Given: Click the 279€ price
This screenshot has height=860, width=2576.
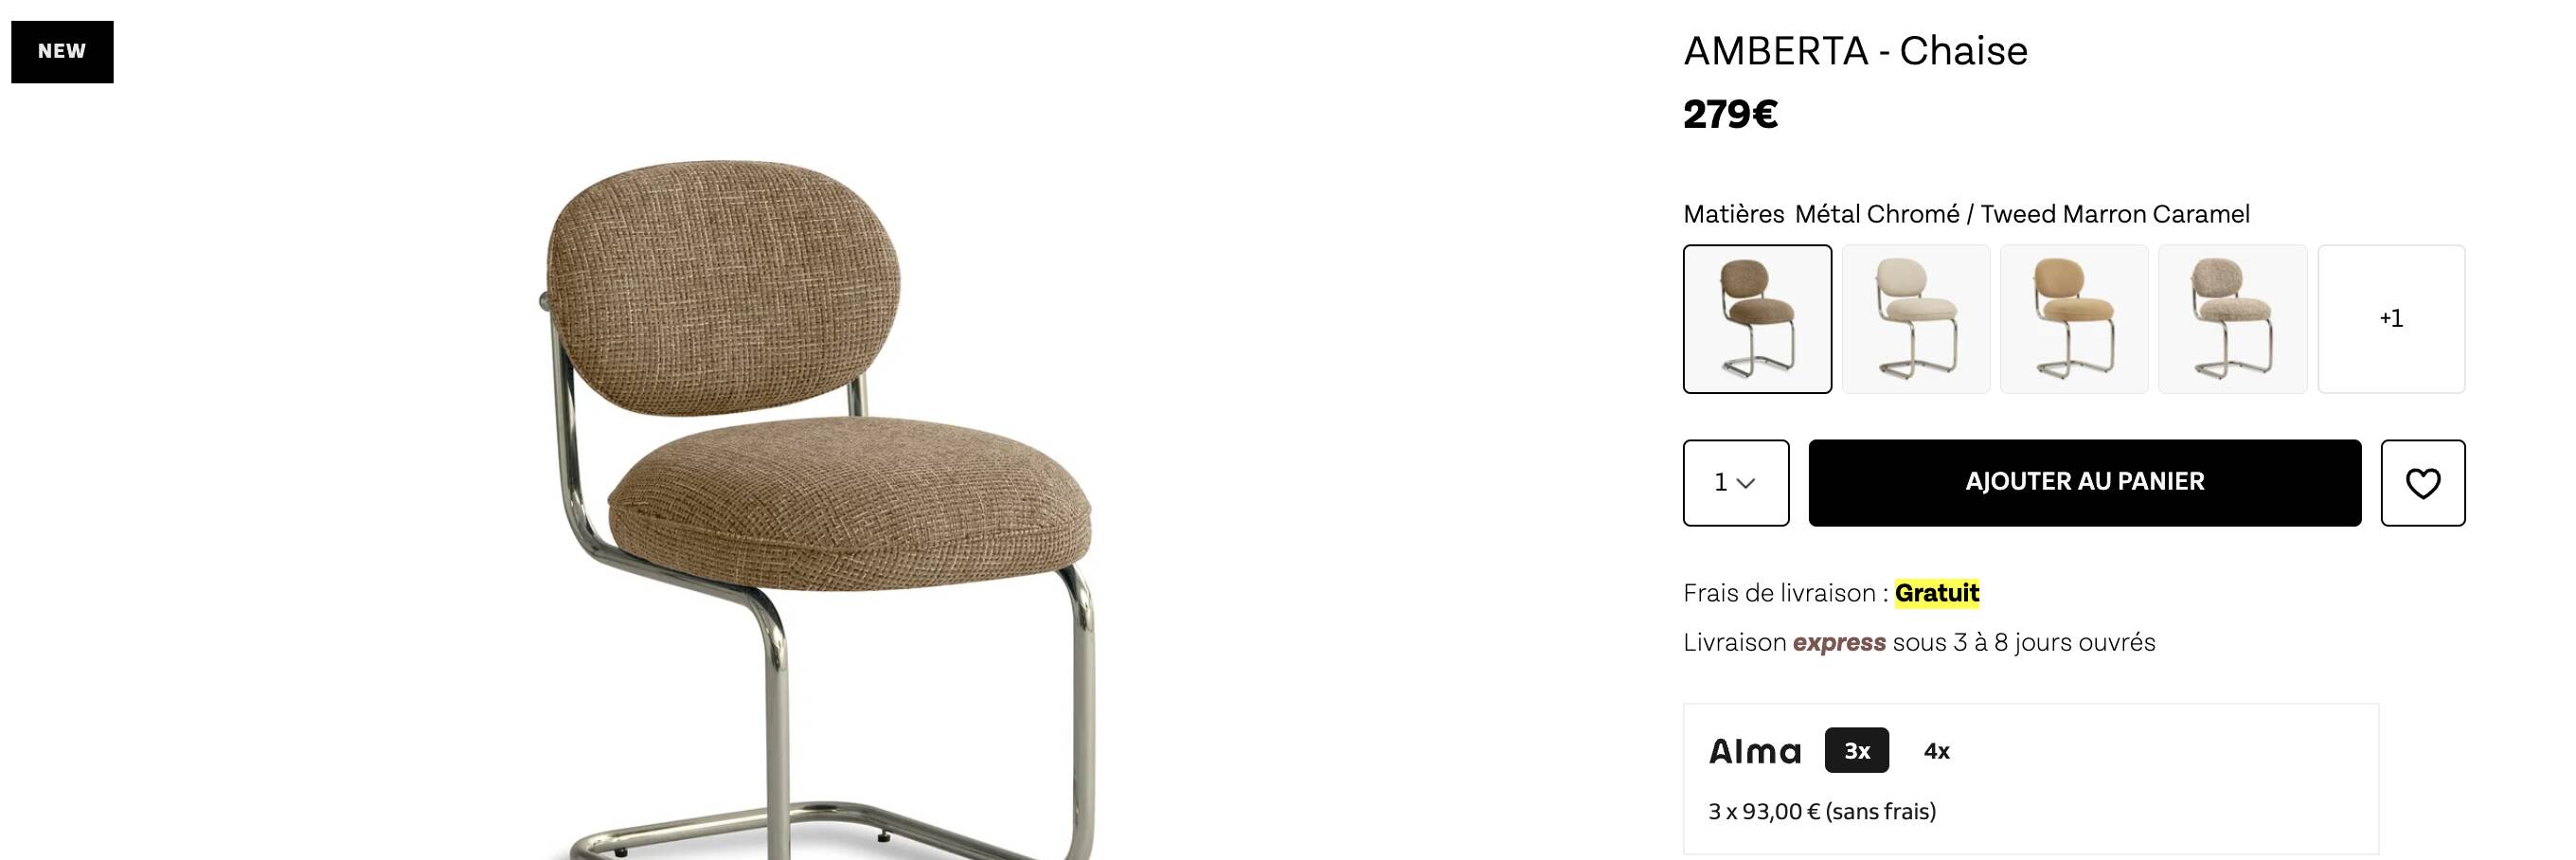Looking at the screenshot, I should (1730, 114).
